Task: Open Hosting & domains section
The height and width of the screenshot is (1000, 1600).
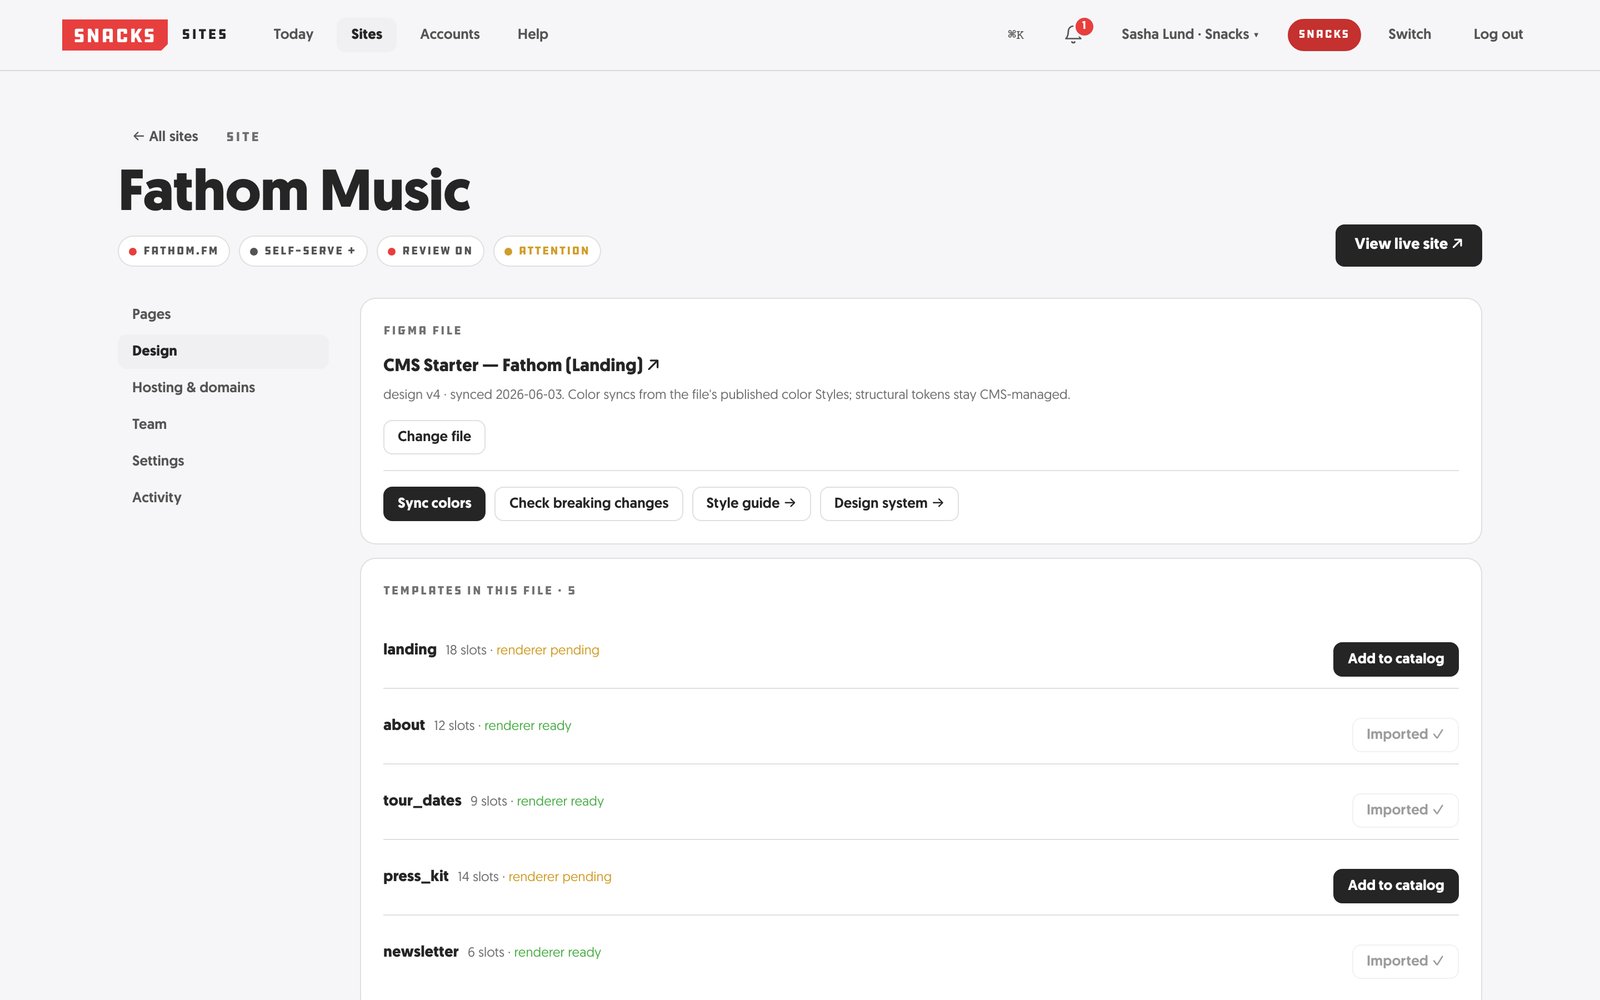Action: click(223, 388)
